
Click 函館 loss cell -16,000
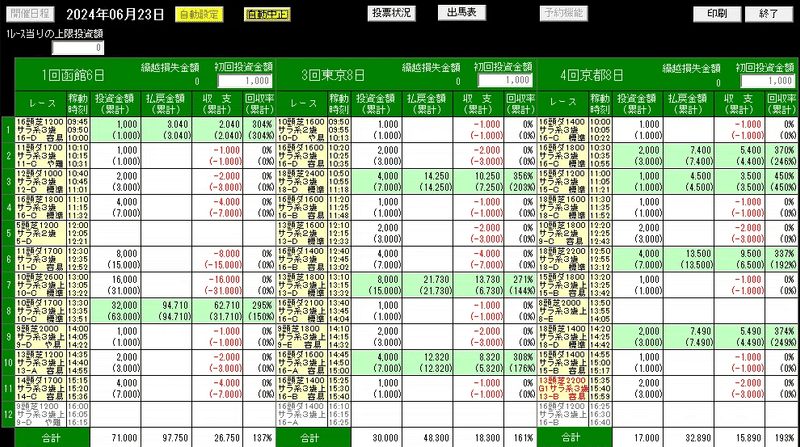click(217, 285)
